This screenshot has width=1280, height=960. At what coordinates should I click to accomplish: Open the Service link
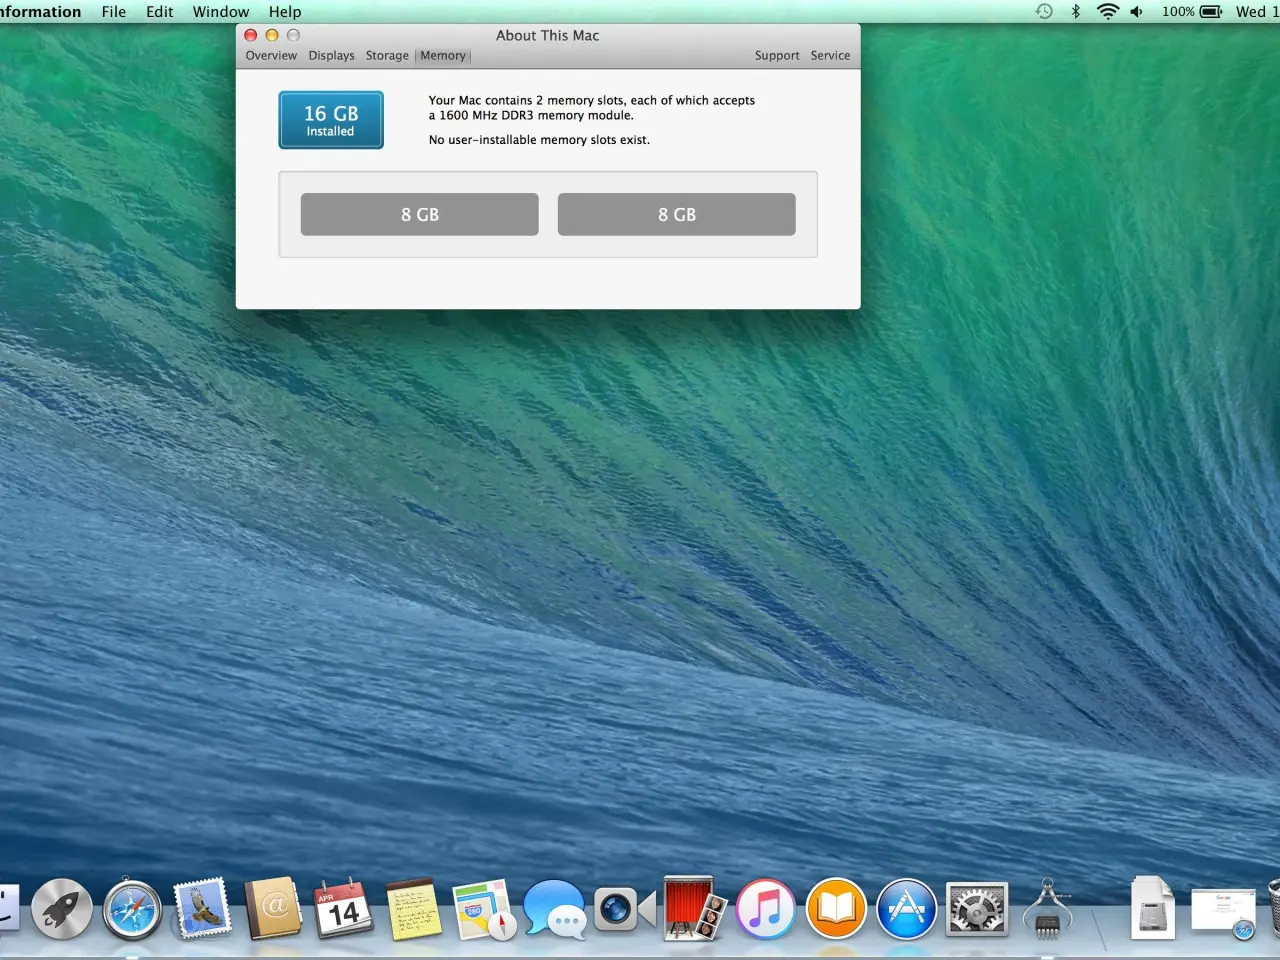tap(830, 56)
